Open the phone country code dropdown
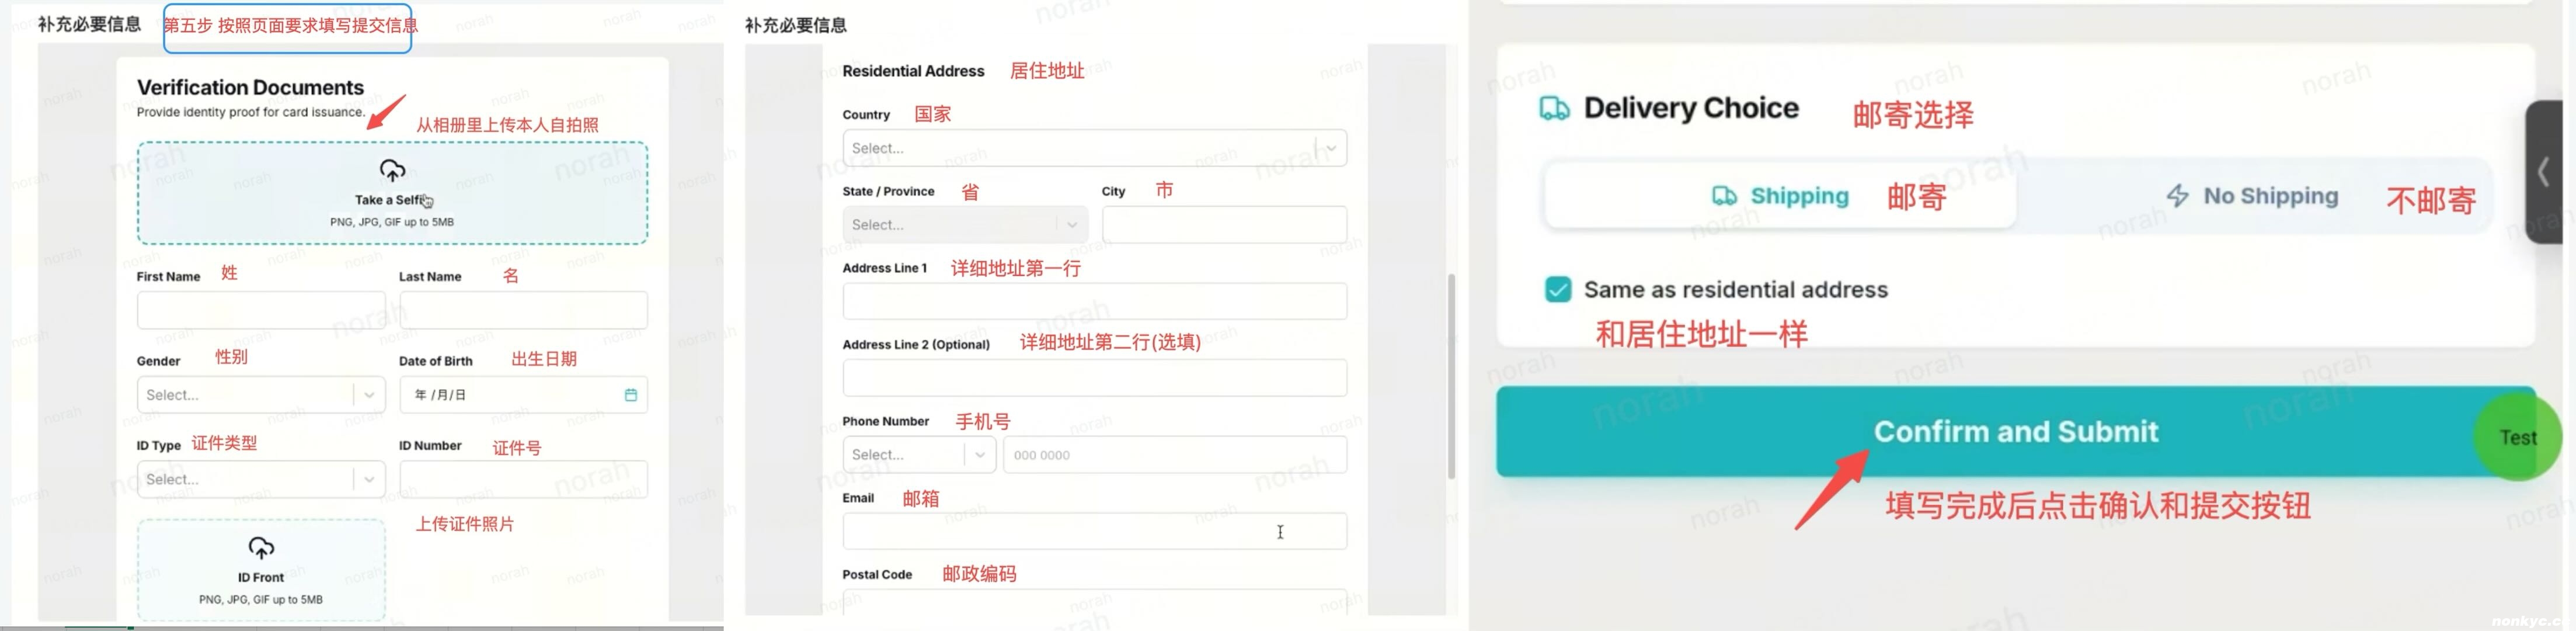 pyautogui.click(x=919, y=455)
